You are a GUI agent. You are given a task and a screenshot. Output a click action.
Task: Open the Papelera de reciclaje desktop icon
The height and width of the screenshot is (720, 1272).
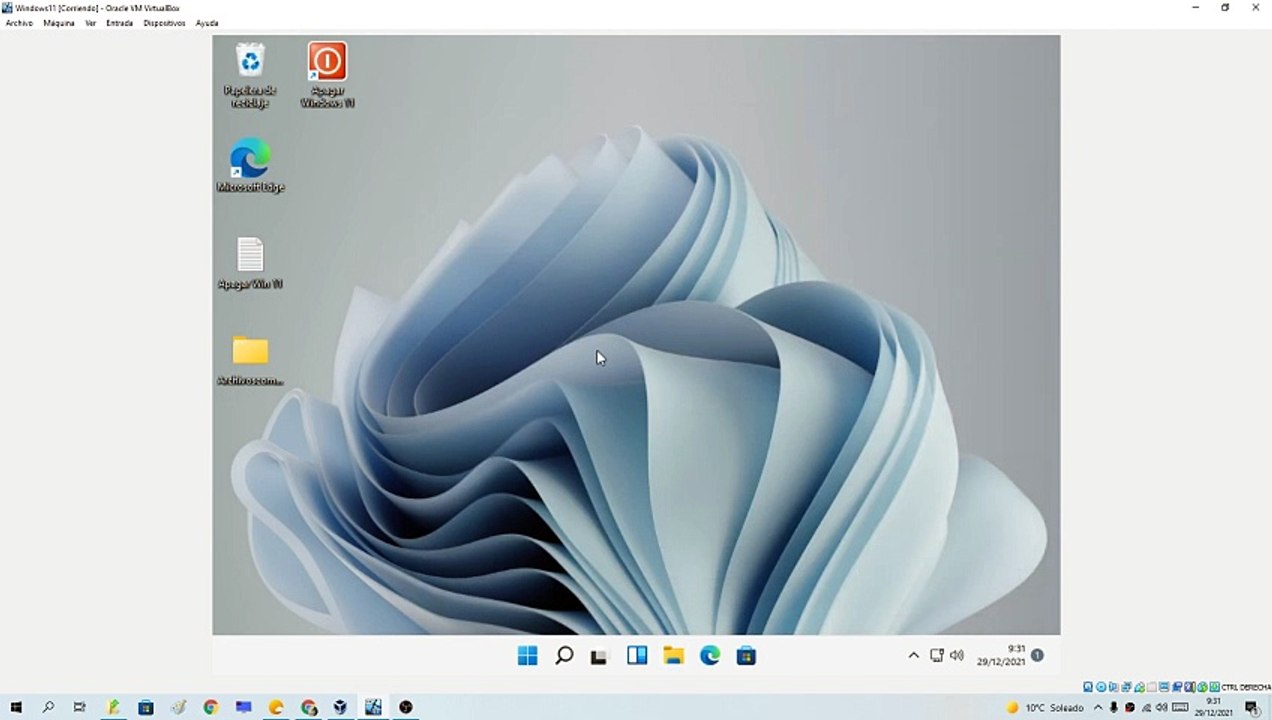(x=250, y=75)
